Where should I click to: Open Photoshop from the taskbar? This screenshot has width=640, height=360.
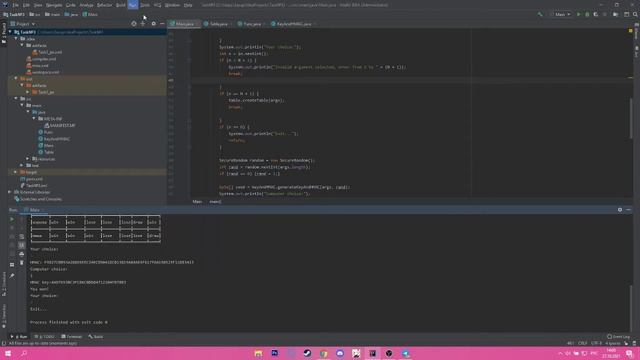pos(275,353)
